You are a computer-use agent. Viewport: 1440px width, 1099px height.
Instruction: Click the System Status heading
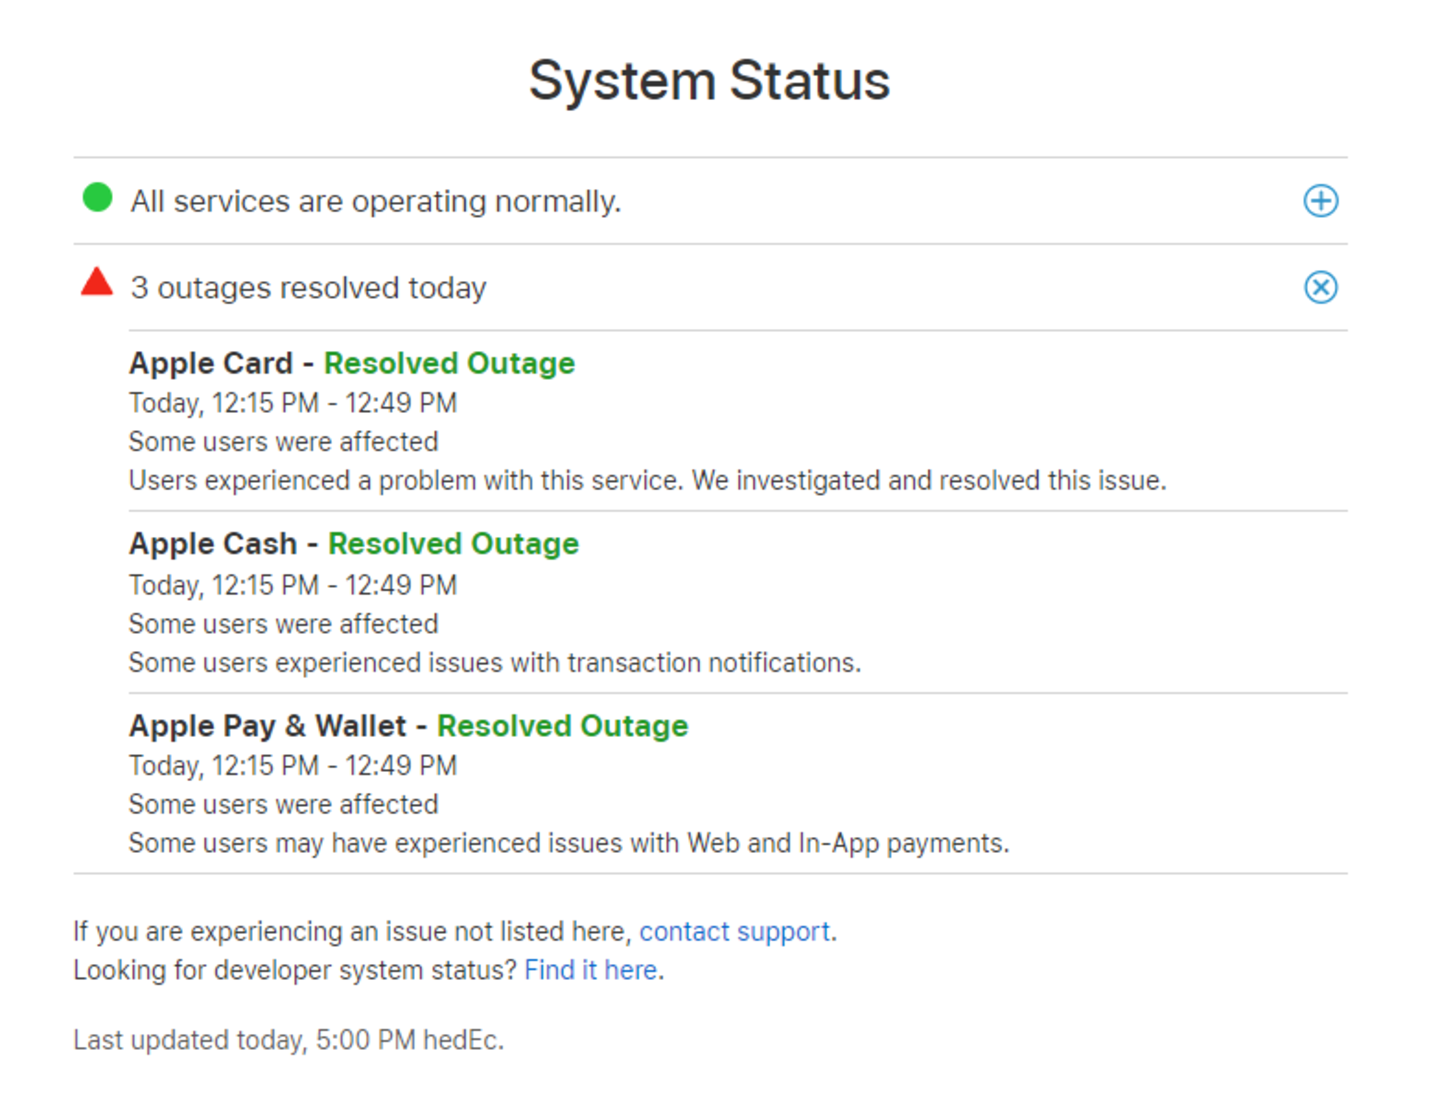point(709,80)
